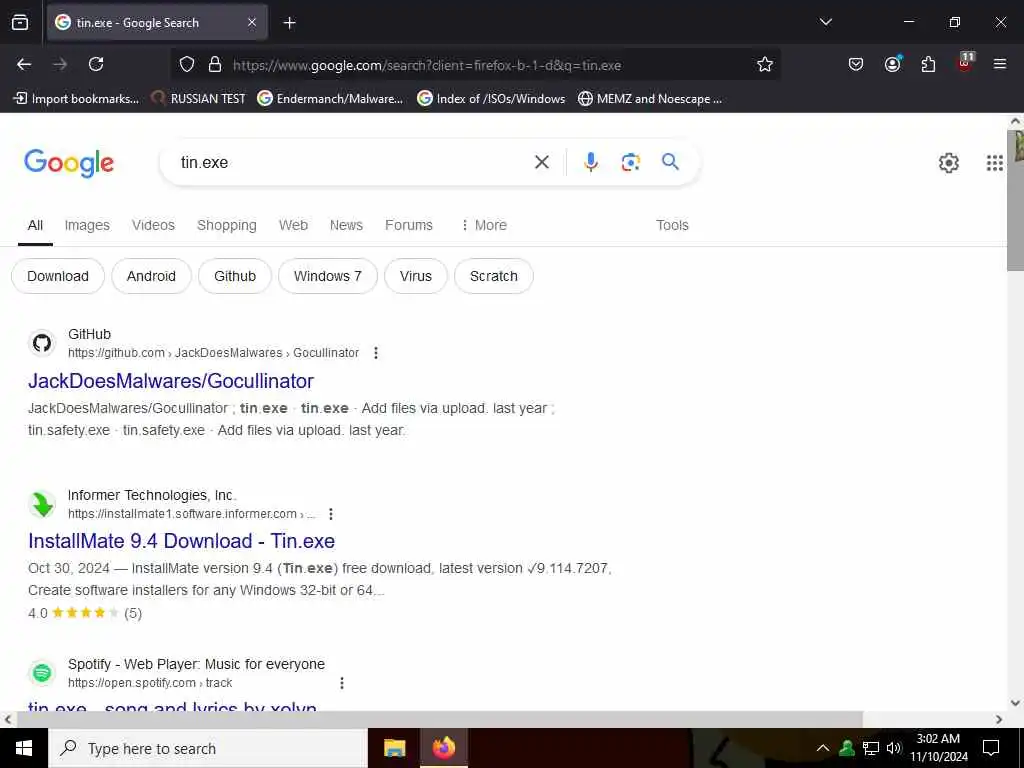Click the Google logo
The width and height of the screenshot is (1024, 768).
point(69,163)
